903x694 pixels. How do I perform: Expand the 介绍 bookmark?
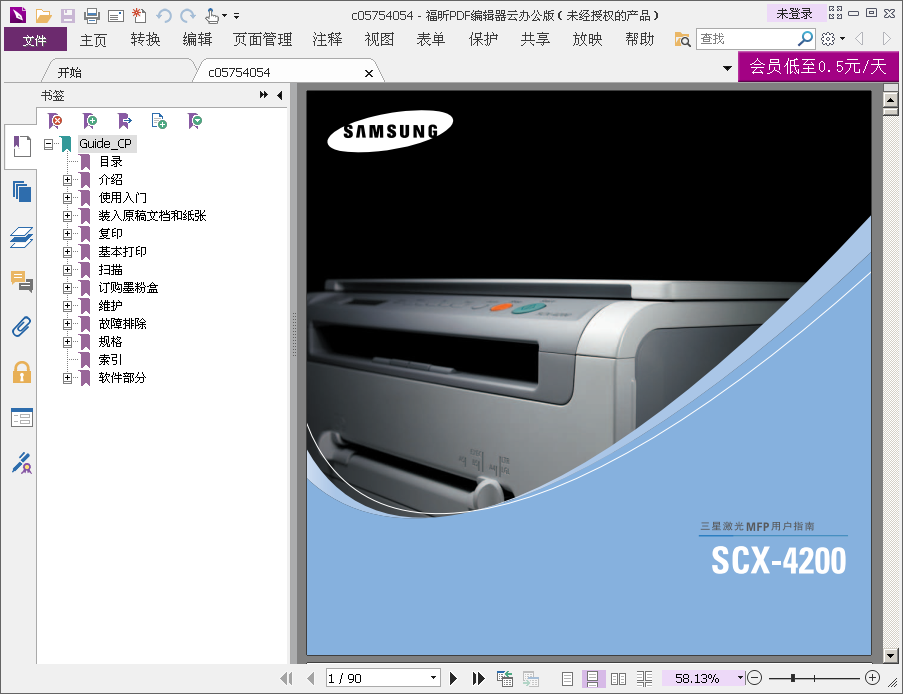pyautogui.click(x=67, y=180)
